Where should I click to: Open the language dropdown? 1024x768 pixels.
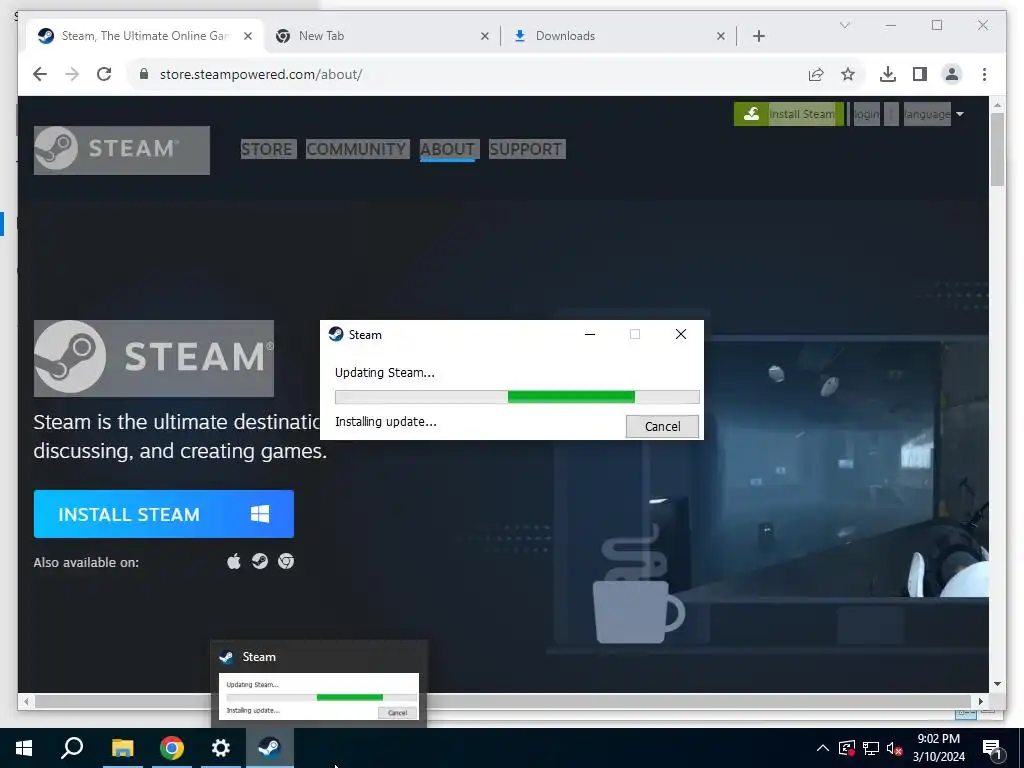coord(933,114)
